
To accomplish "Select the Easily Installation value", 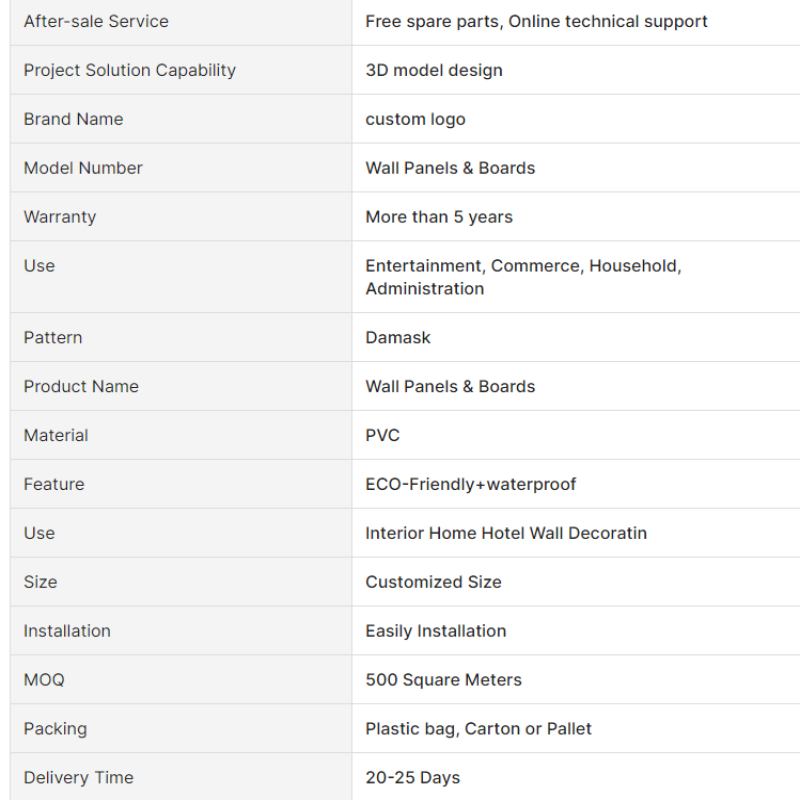I will coord(436,631).
